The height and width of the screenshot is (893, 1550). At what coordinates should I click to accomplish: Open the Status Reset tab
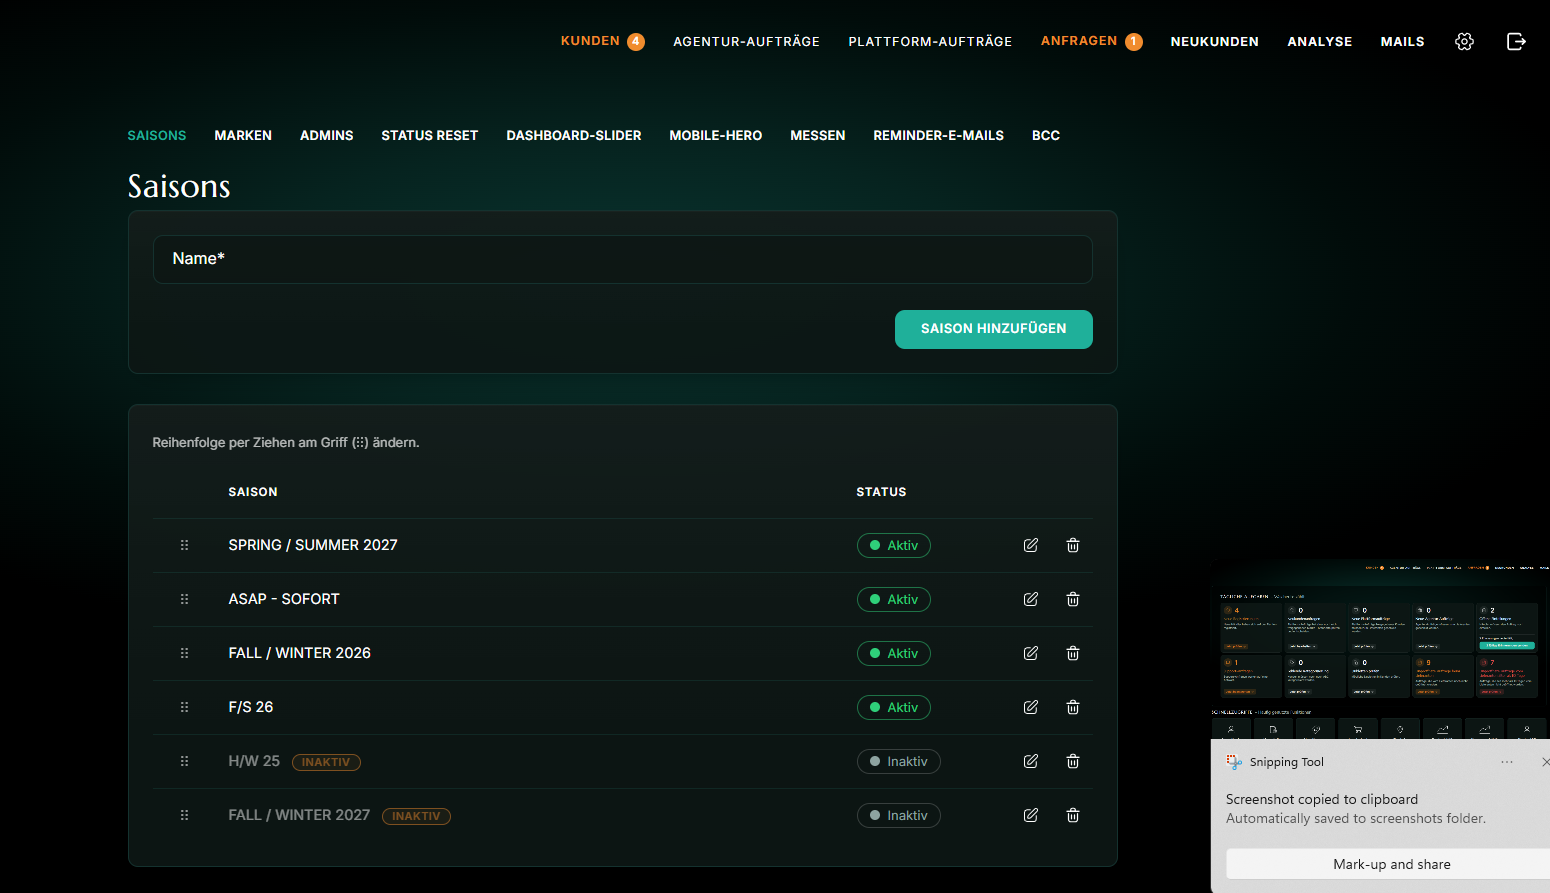(430, 135)
